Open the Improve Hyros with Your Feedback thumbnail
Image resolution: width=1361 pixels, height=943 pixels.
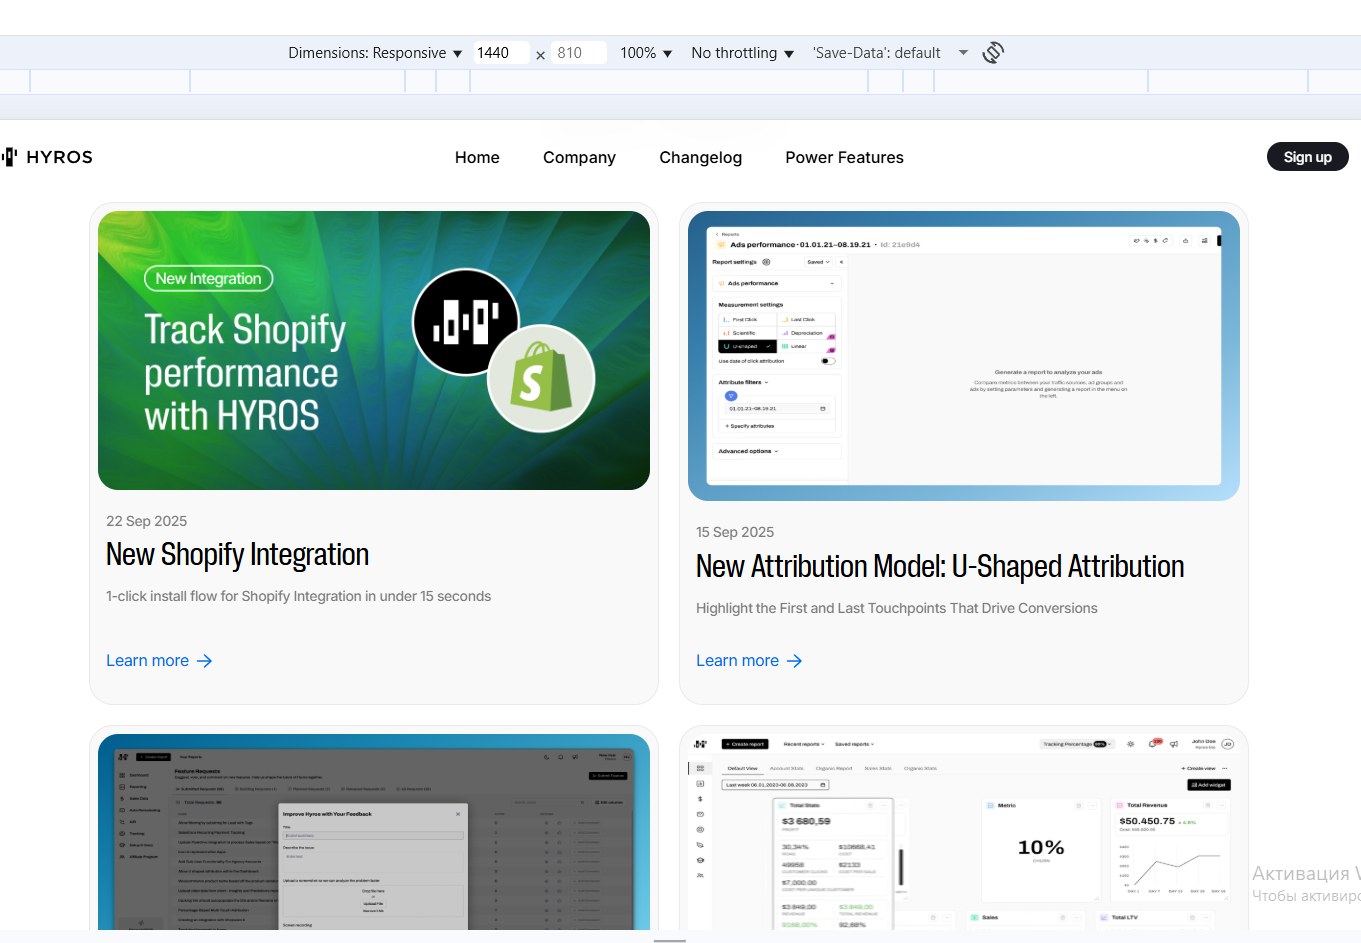(x=374, y=832)
